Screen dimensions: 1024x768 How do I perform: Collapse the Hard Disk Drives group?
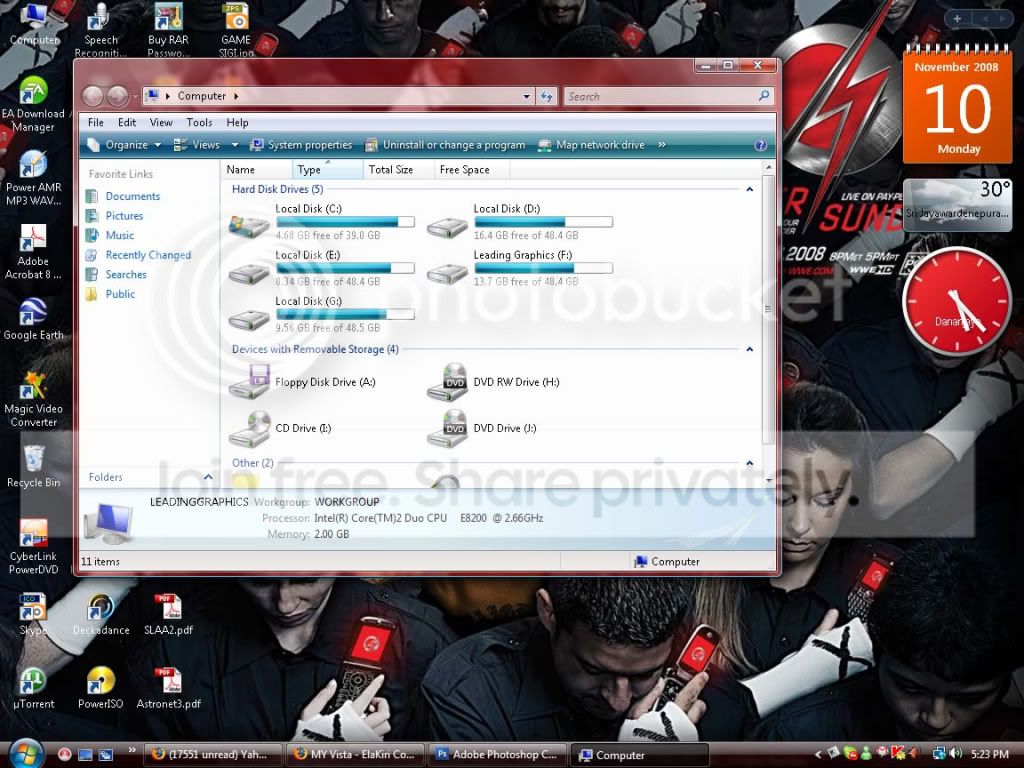tap(750, 189)
